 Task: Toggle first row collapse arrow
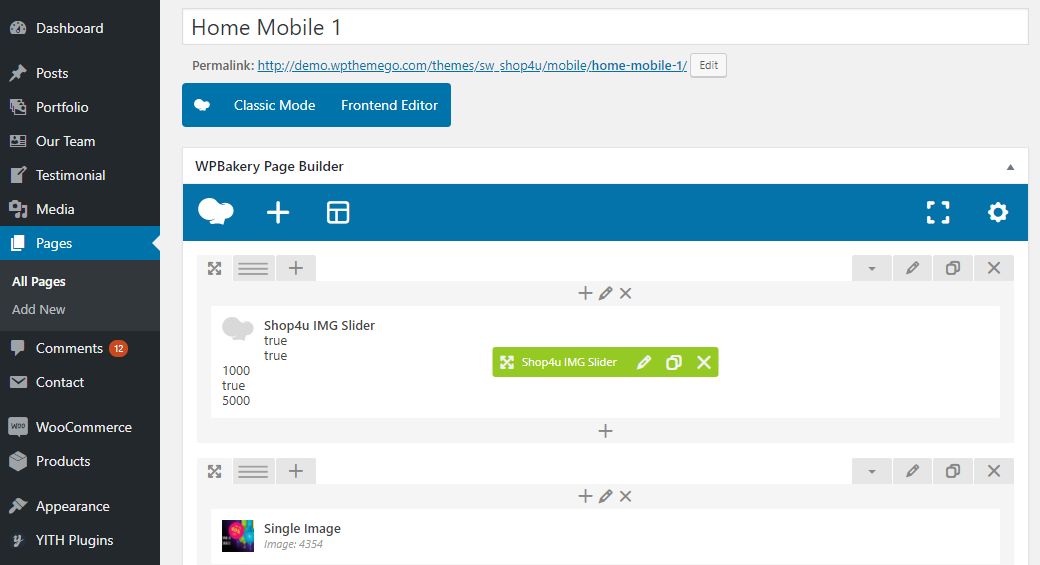pyautogui.click(x=872, y=268)
